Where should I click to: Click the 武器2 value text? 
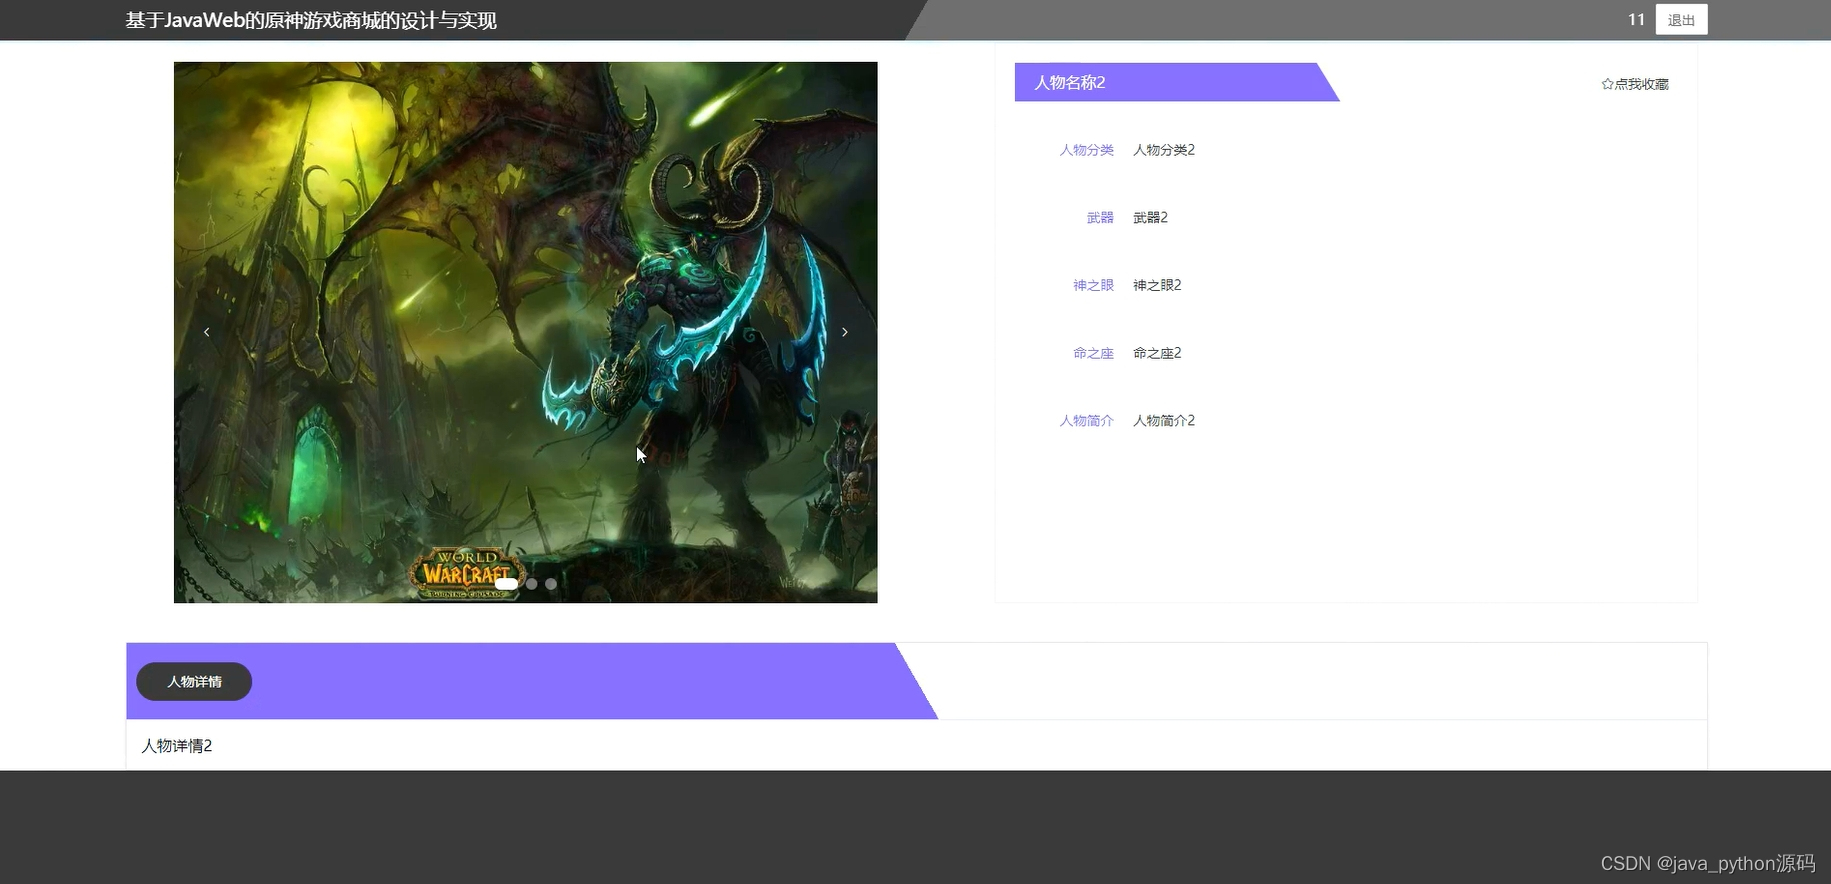click(x=1150, y=218)
